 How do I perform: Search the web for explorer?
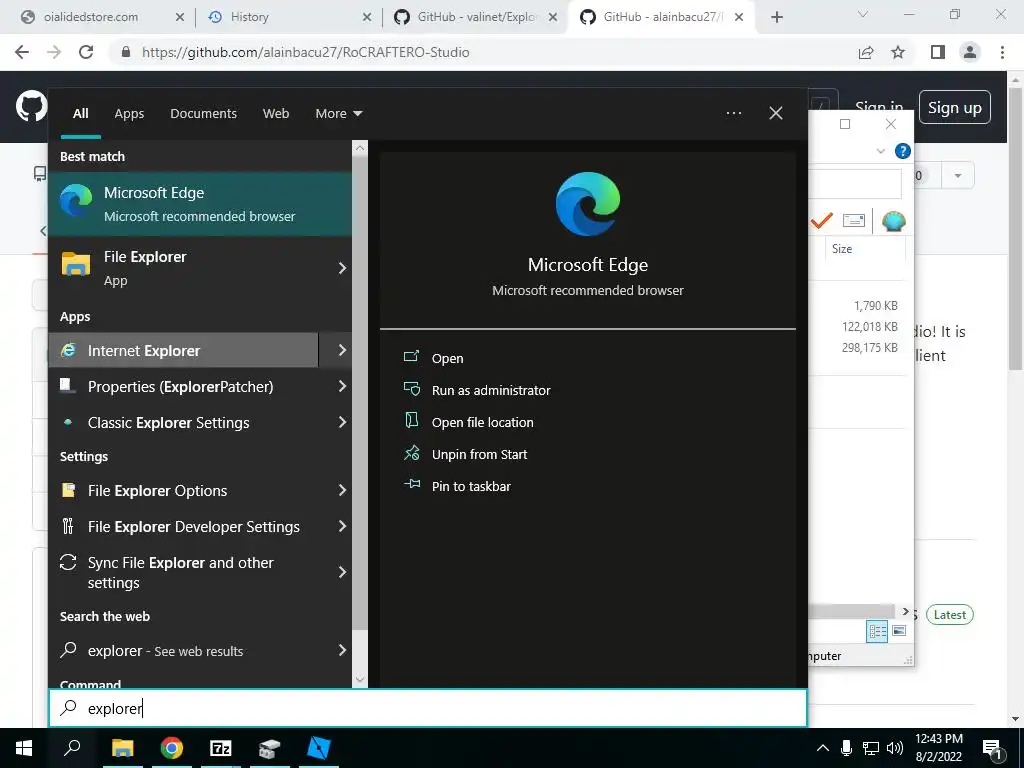(x=184, y=650)
